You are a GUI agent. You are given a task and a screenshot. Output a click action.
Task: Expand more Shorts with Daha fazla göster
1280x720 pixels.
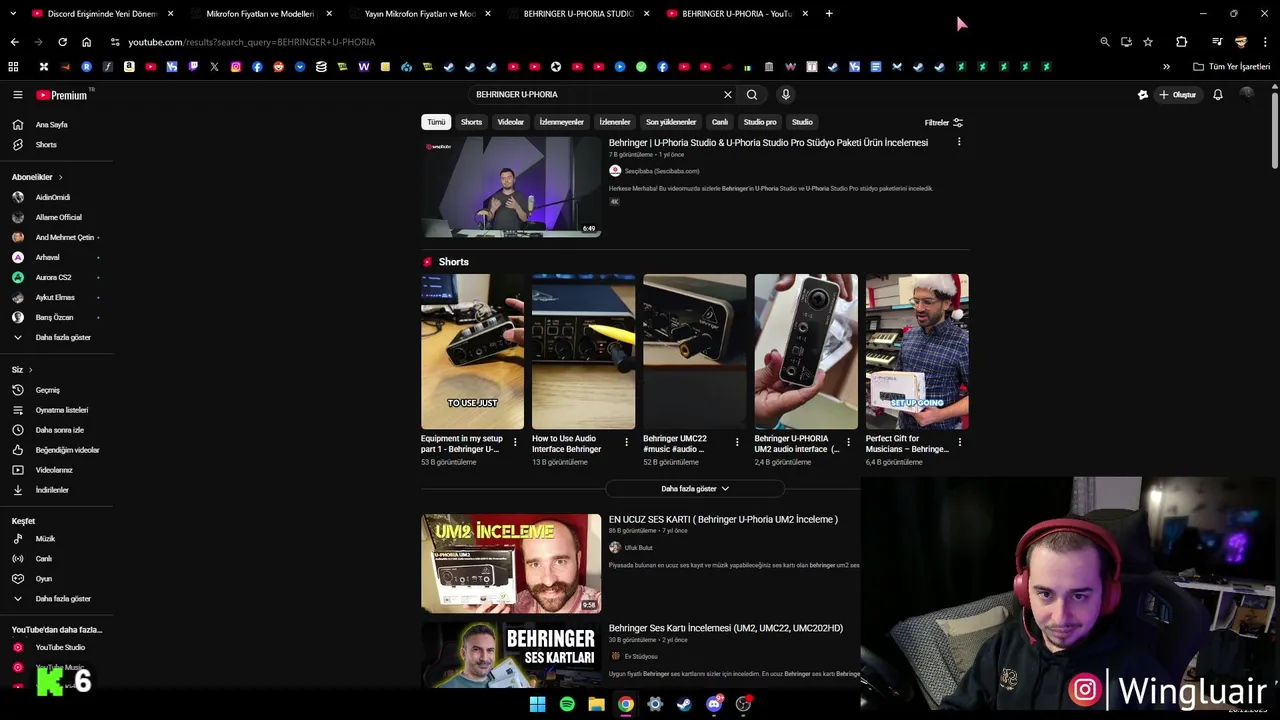pyautogui.click(x=695, y=489)
